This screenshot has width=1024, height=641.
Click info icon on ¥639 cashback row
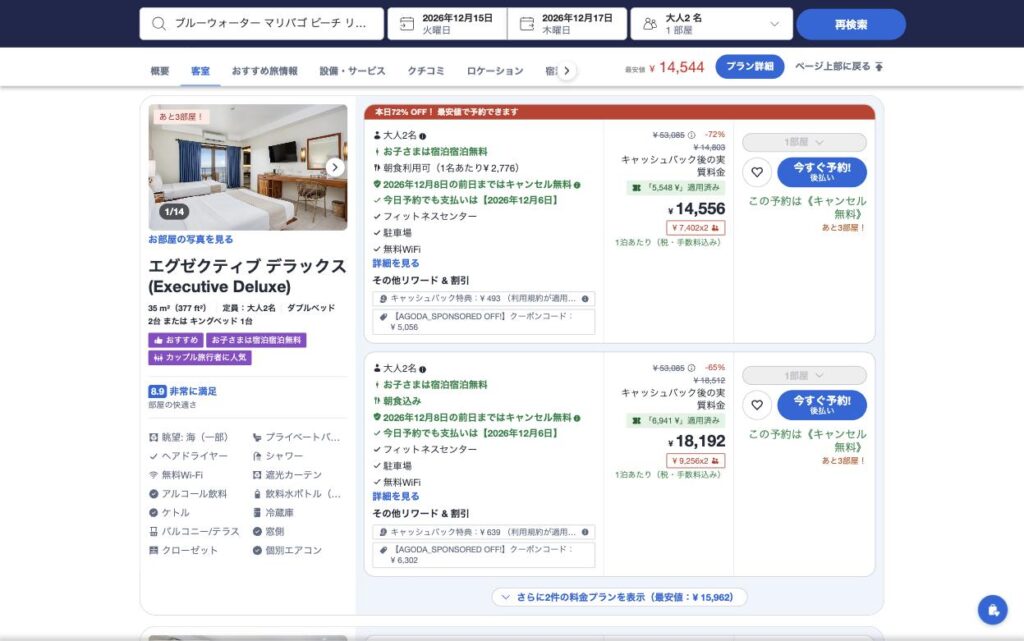[x=585, y=532]
